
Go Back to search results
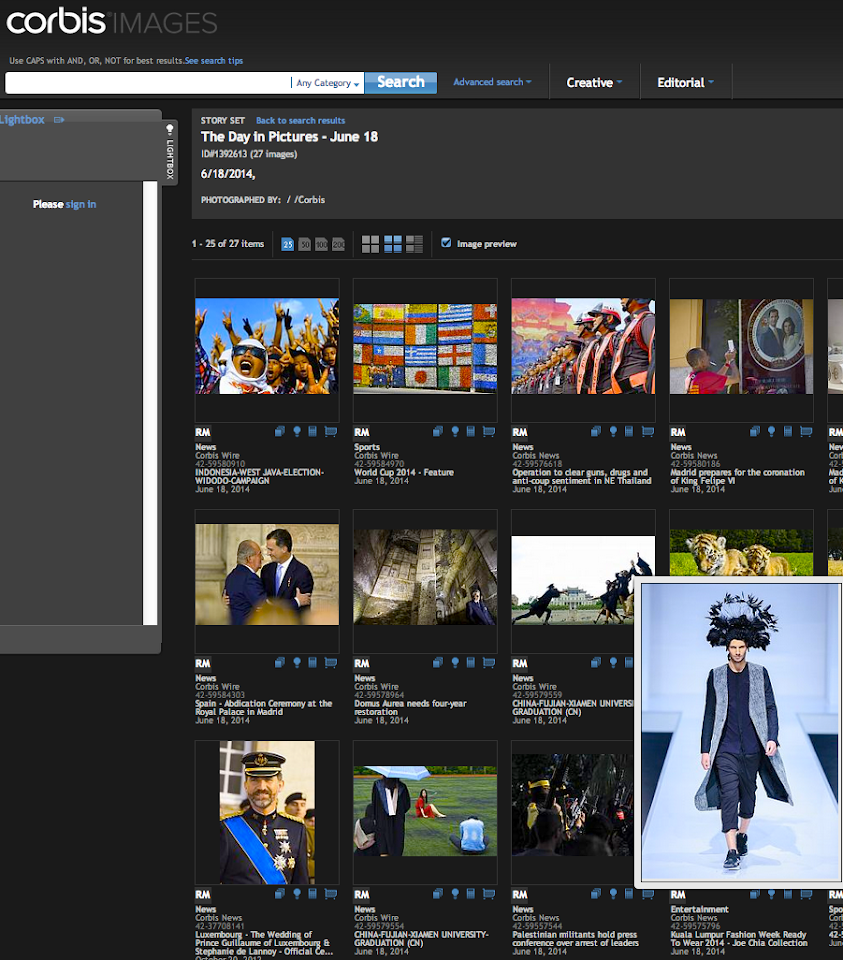click(301, 121)
